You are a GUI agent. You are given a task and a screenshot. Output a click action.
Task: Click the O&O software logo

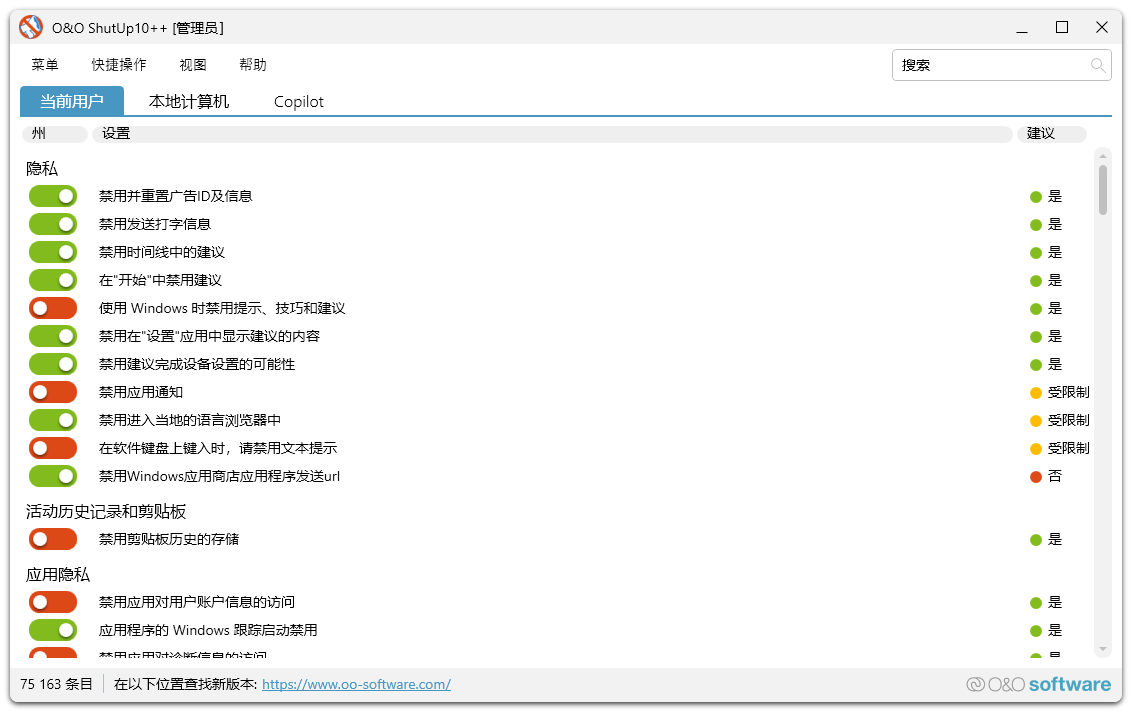[x=1038, y=684]
